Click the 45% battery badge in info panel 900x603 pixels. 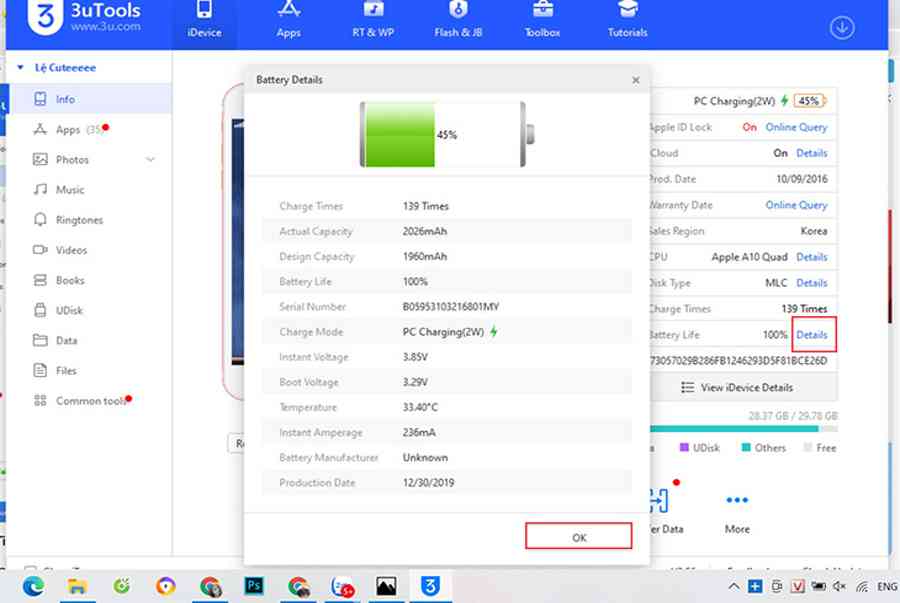[809, 101]
